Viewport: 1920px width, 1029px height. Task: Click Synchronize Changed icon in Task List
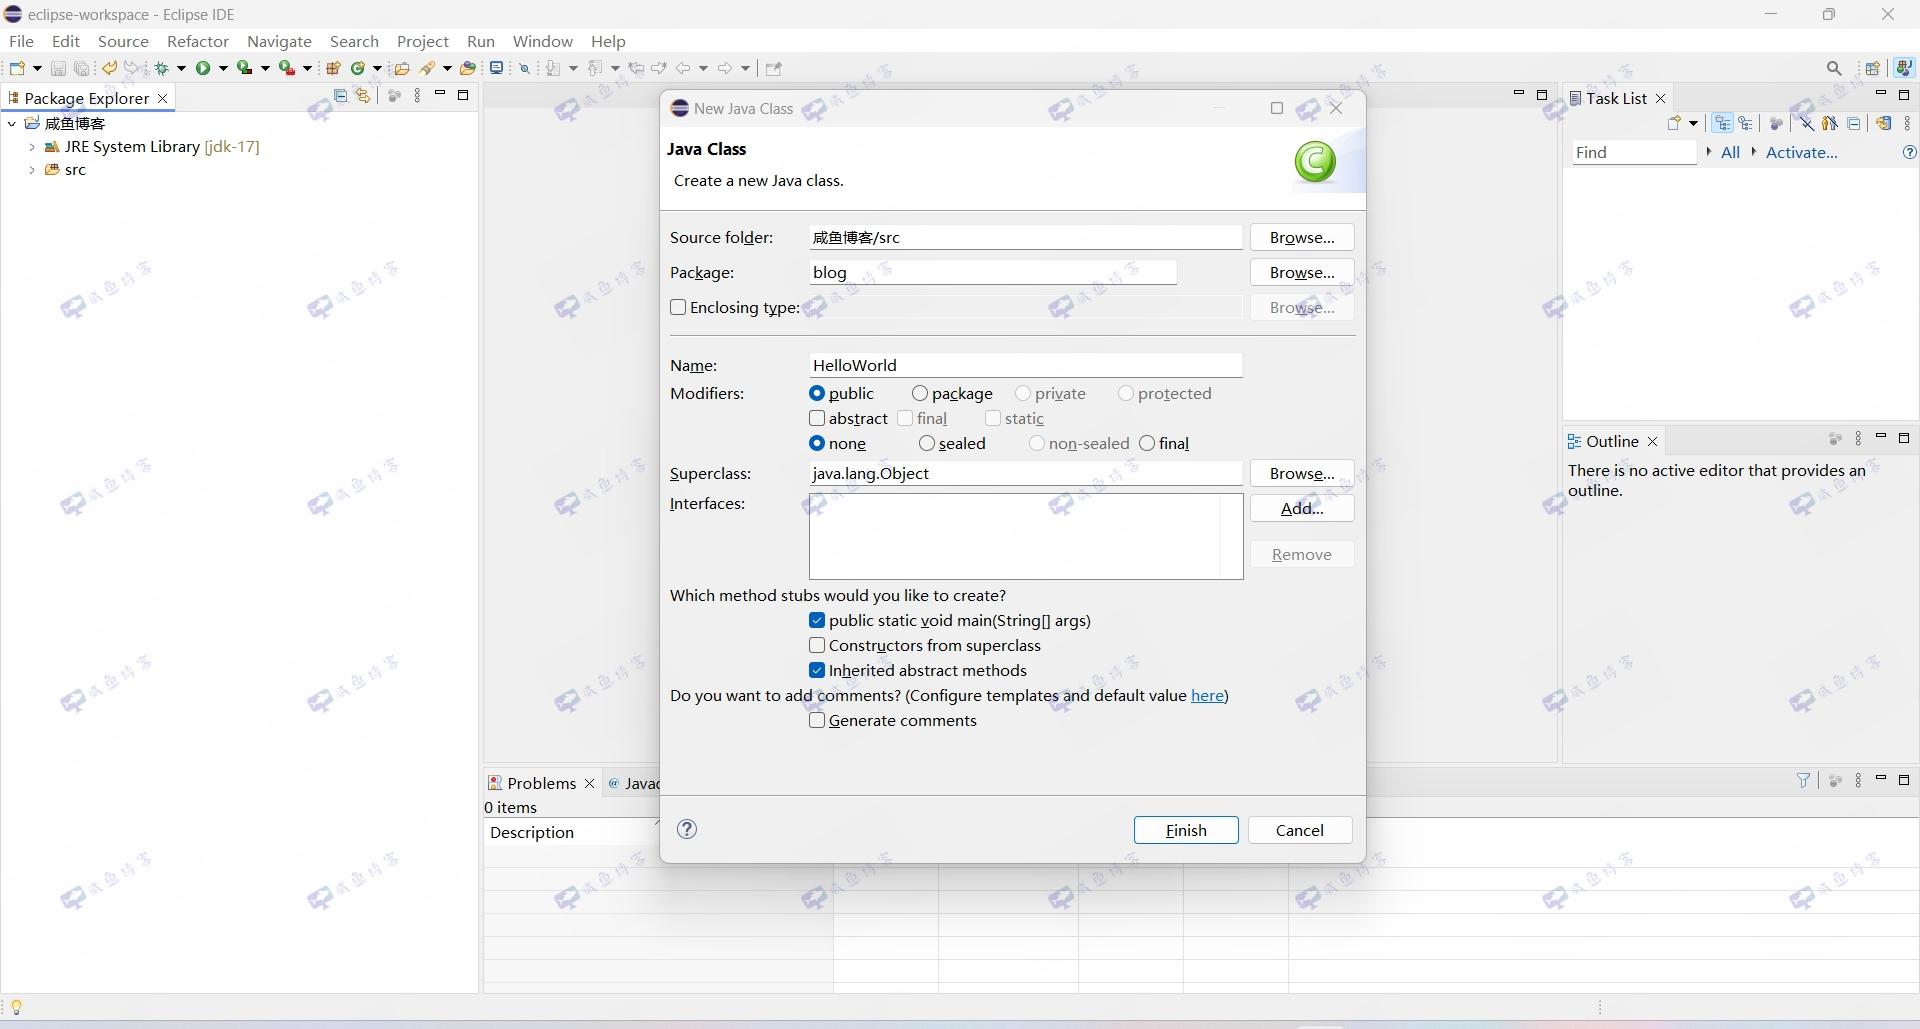pos(1884,123)
